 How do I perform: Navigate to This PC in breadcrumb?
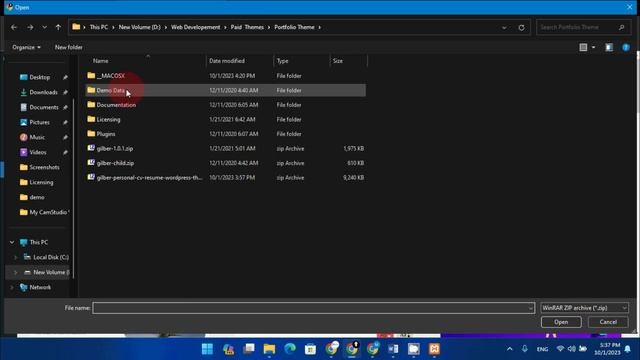(x=99, y=27)
